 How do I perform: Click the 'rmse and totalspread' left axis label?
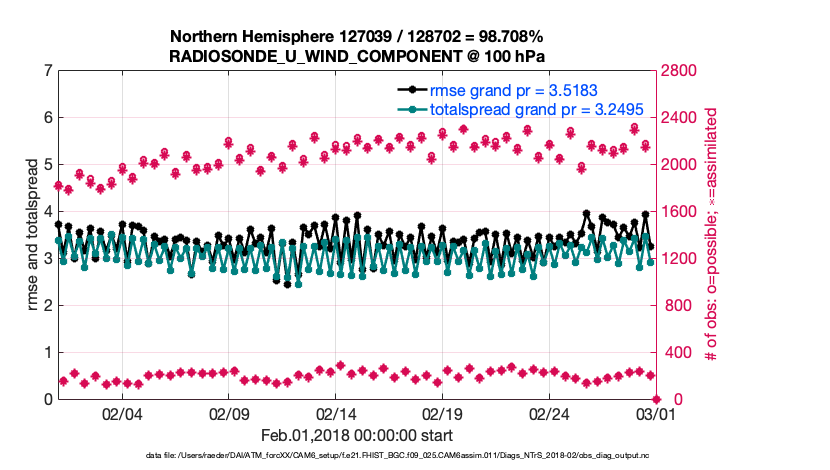click(x=33, y=234)
